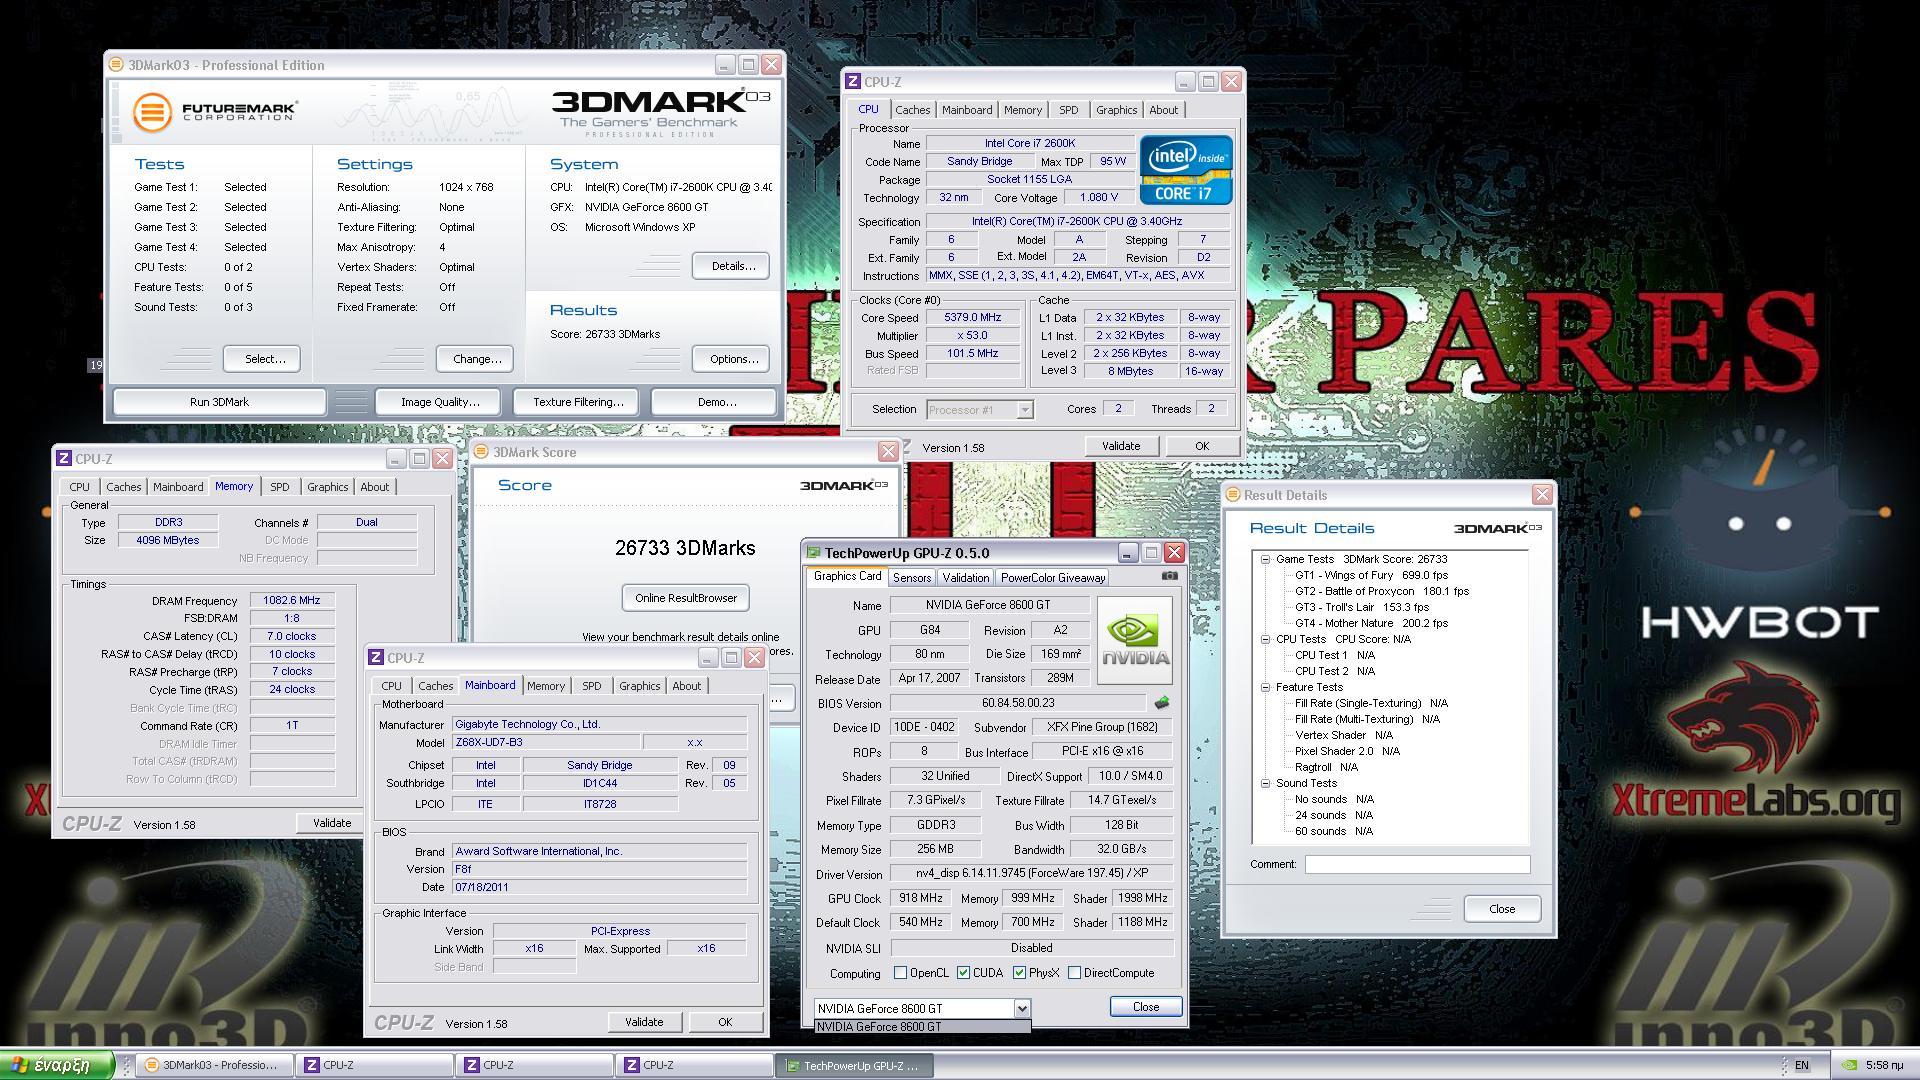Click the Demo... button
Screen dimensions: 1920x1080
716,402
